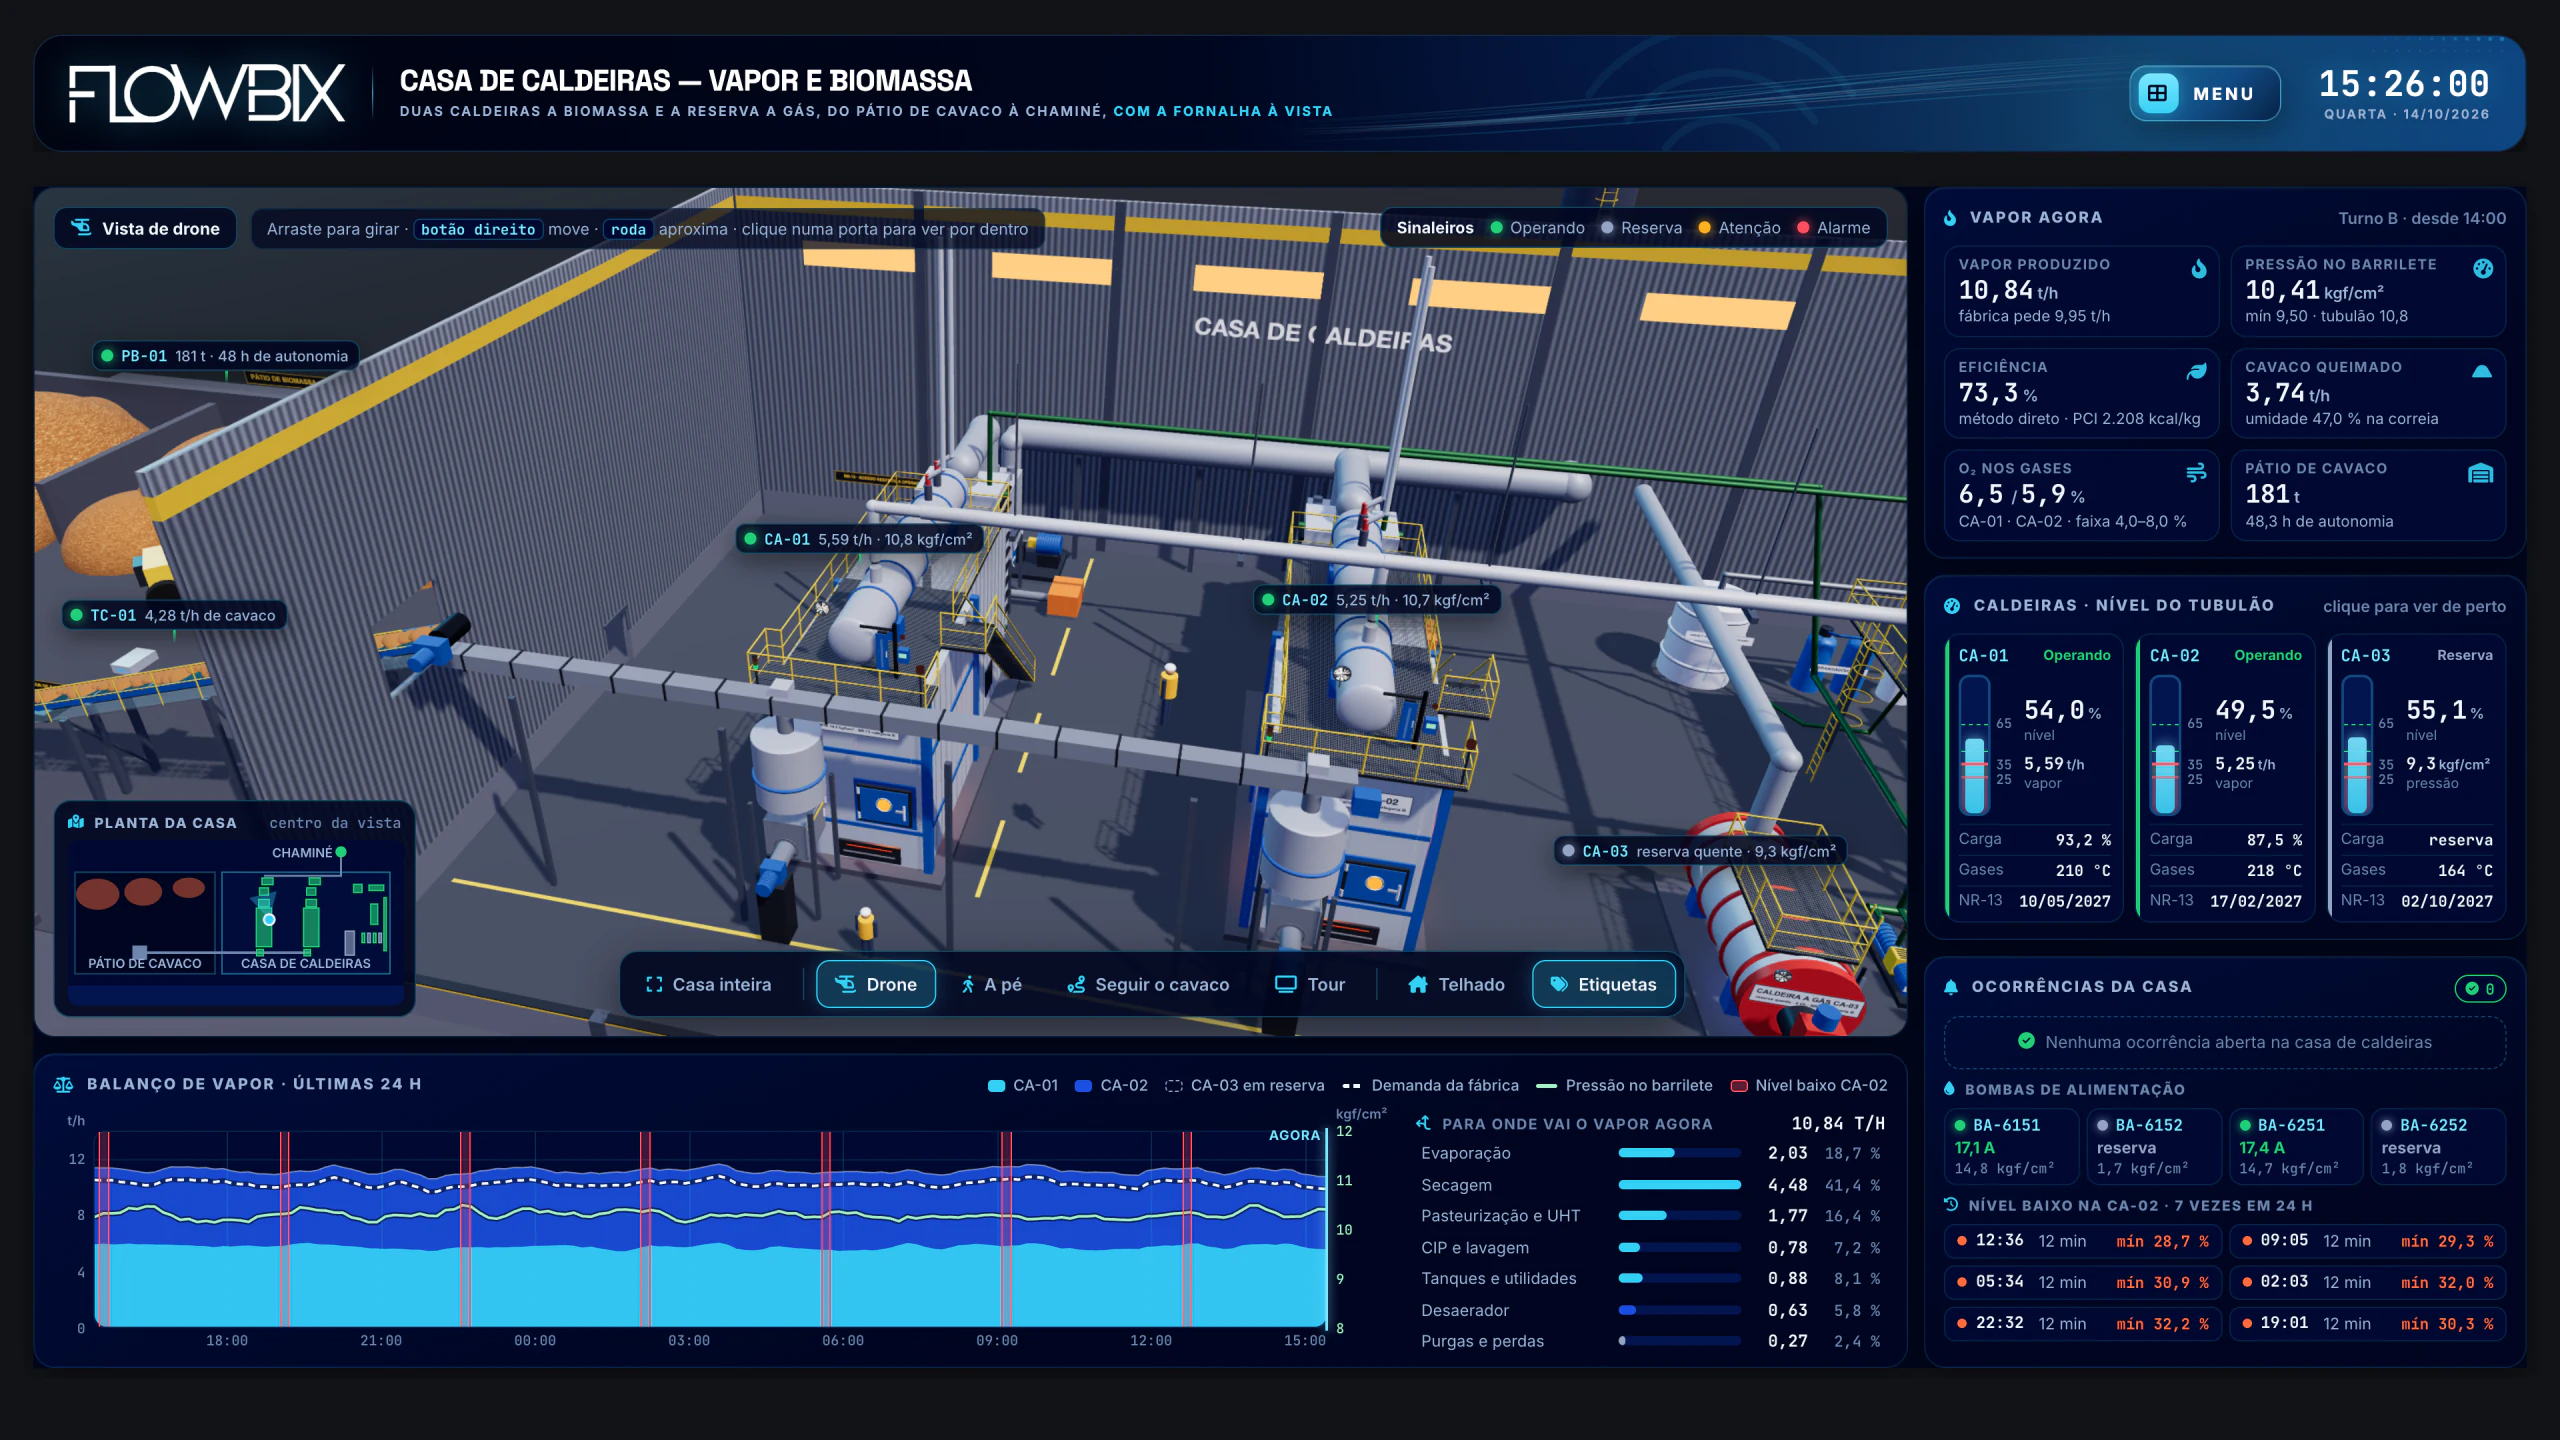The width and height of the screenshot is (2560, 1440).
Task: Choose Seguir o cavaco view
Action: click(1148, 985)
